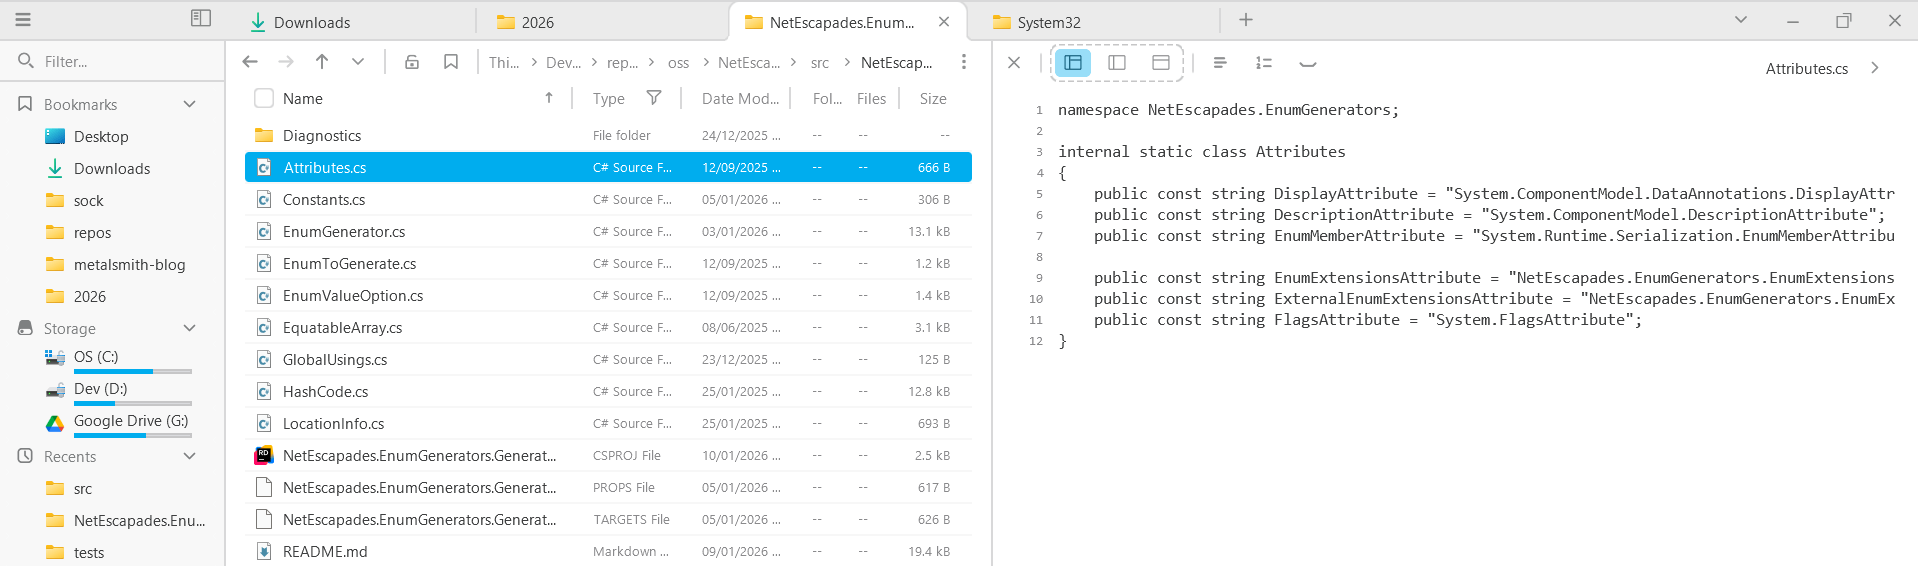This screenshot has height=566, width=1918.
Task: Open the hamburger main menu
Action: (23, 19)
